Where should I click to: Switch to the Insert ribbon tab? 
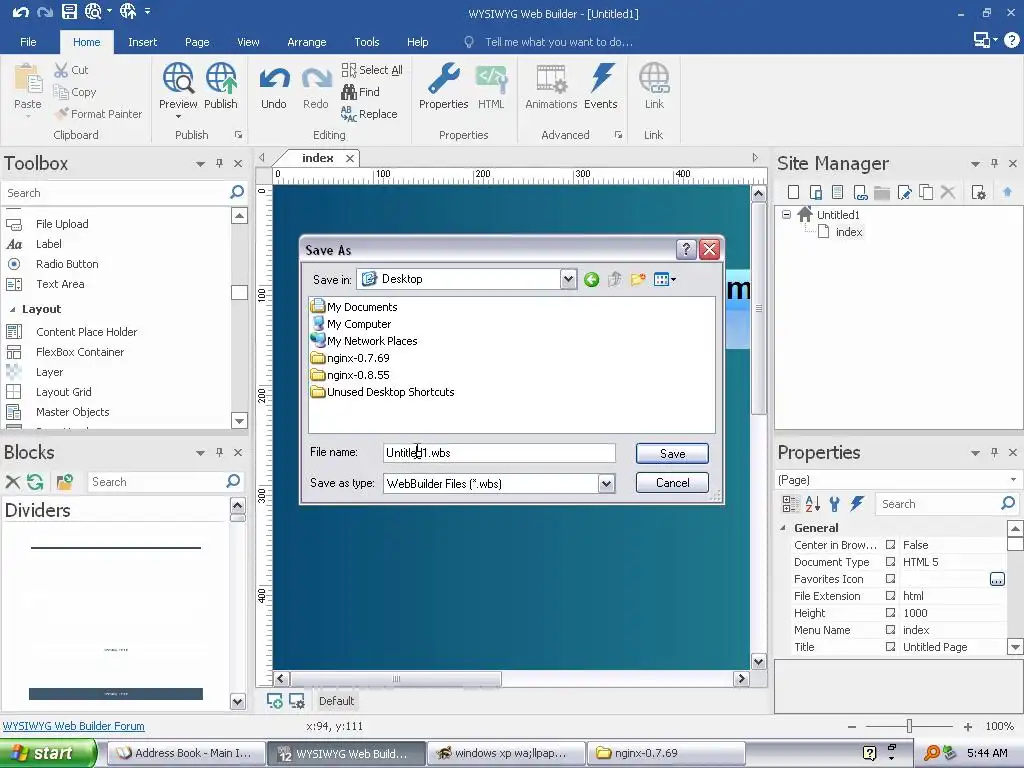pos(142,42)
